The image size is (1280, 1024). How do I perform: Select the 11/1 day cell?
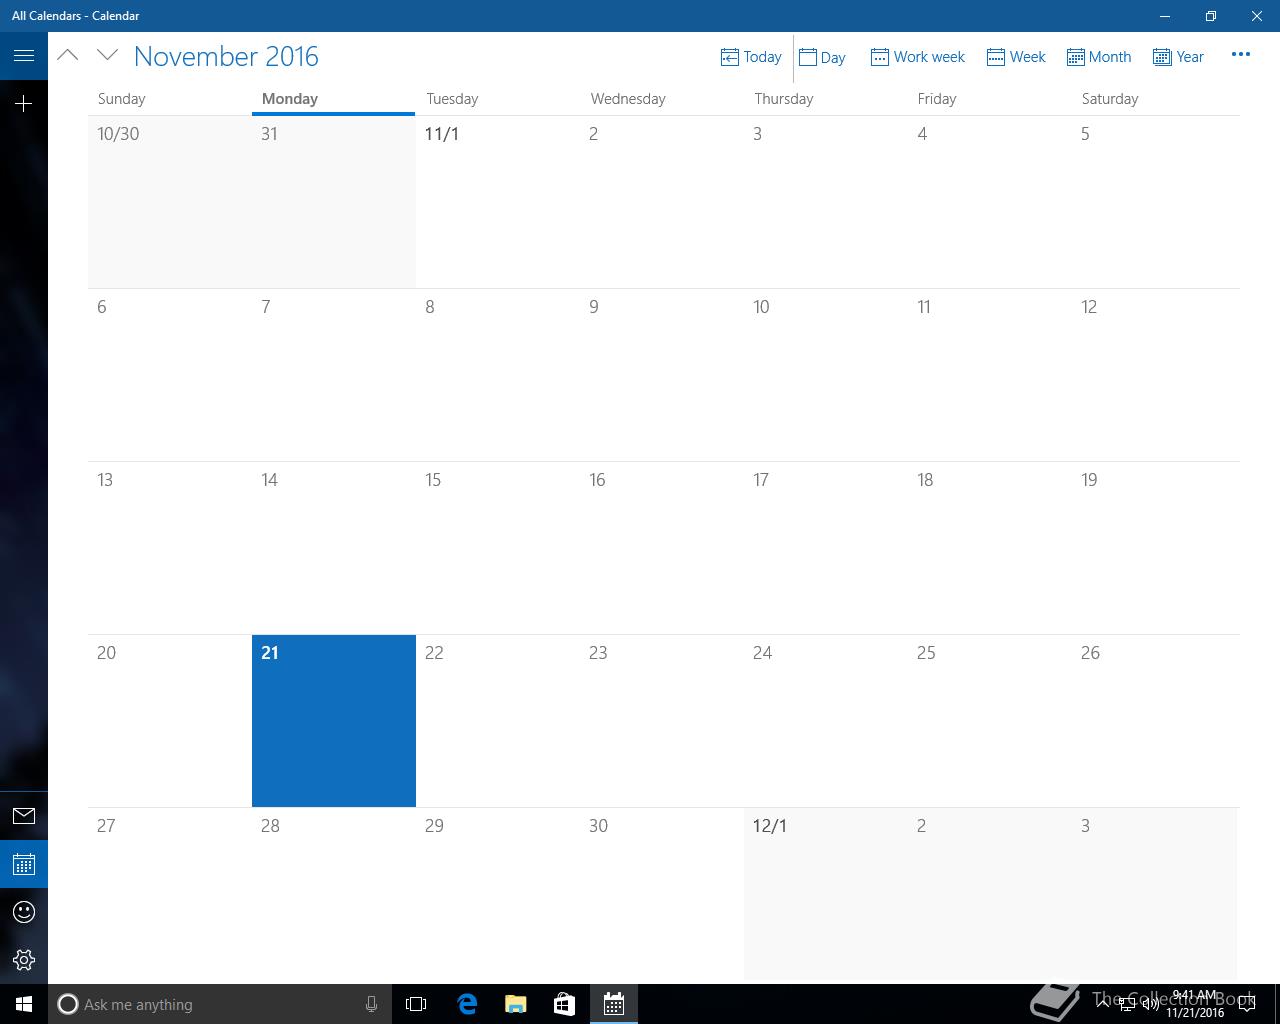[498, 202]
